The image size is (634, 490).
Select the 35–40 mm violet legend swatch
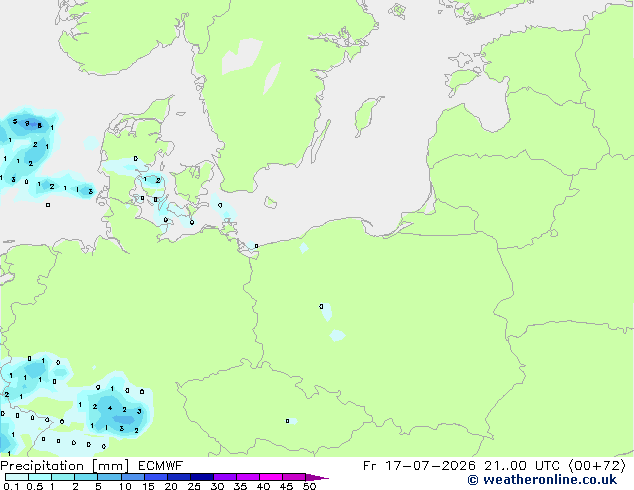248,477
